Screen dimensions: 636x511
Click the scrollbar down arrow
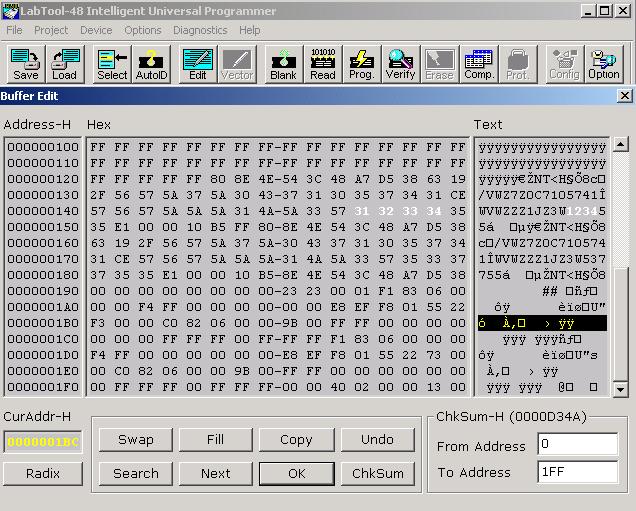pos(621,389)
